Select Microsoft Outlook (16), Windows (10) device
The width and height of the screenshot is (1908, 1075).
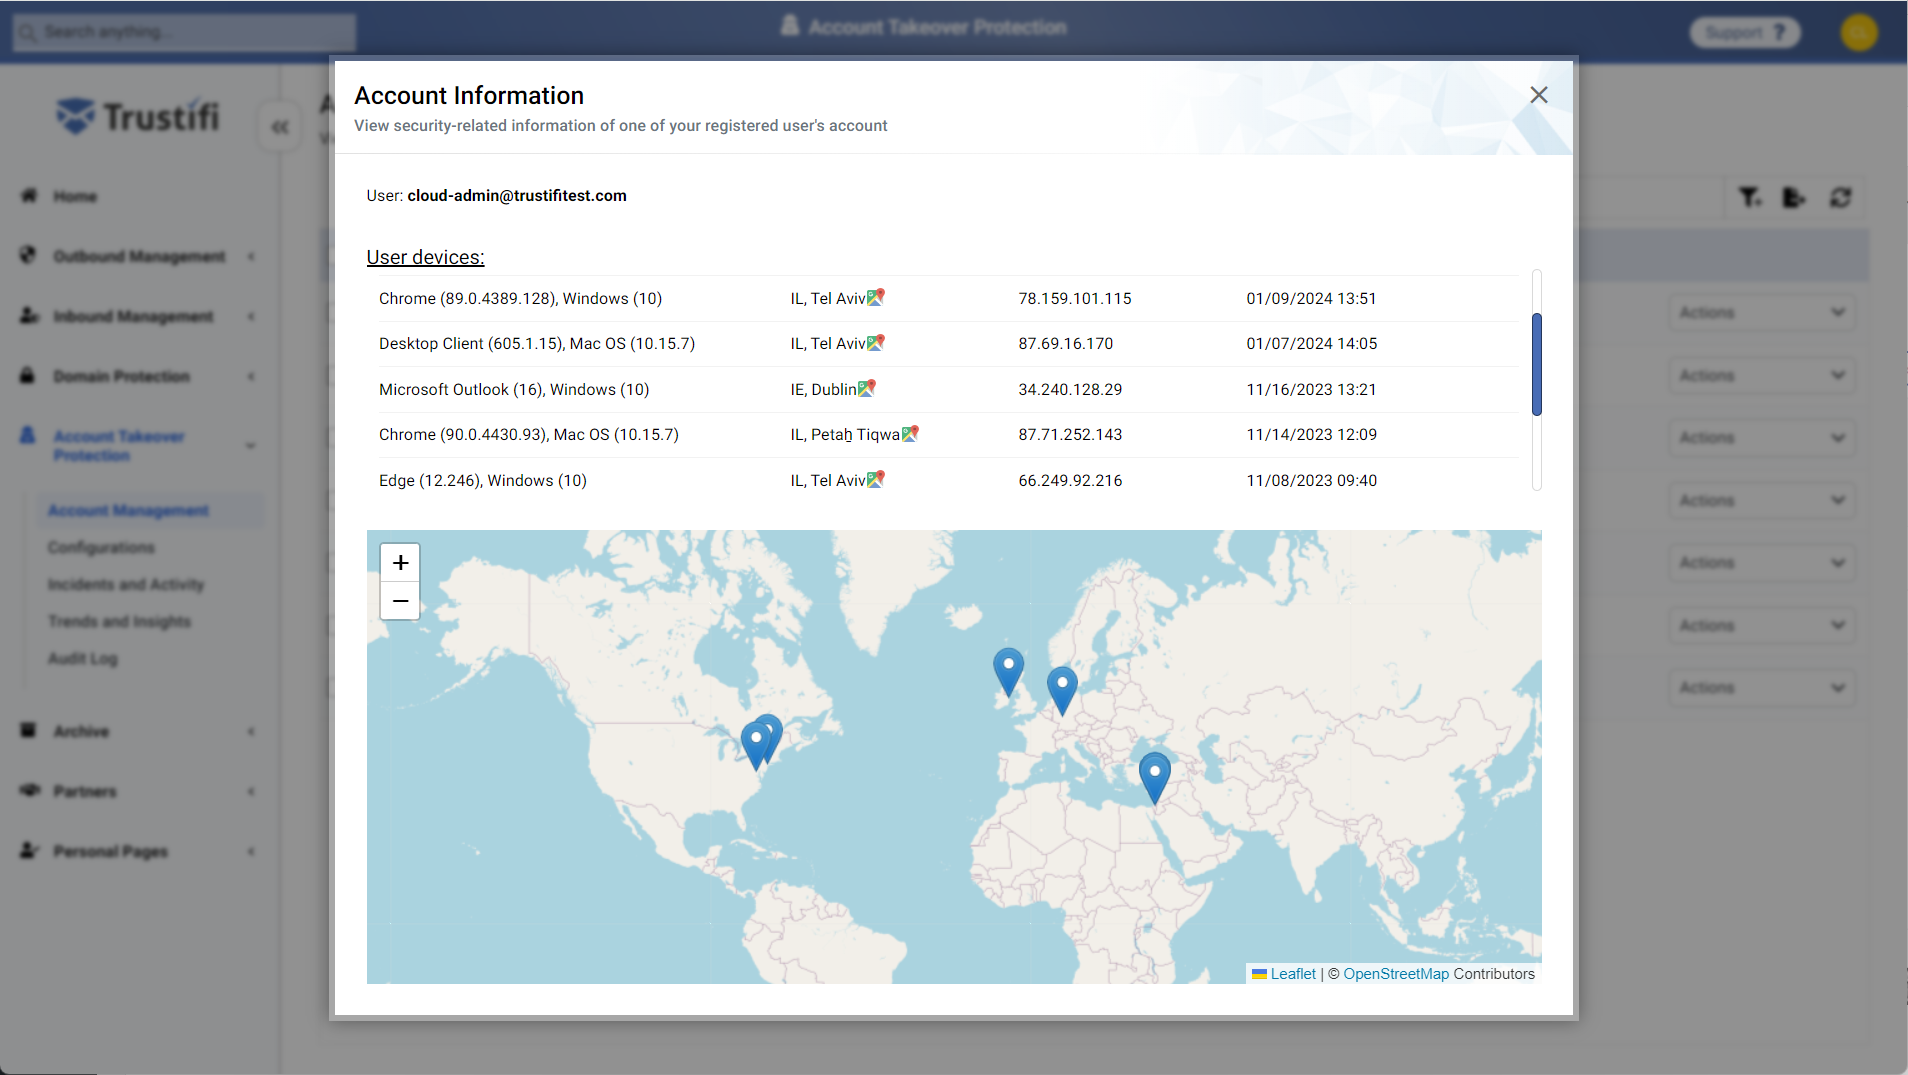click(x=514, y=389)
